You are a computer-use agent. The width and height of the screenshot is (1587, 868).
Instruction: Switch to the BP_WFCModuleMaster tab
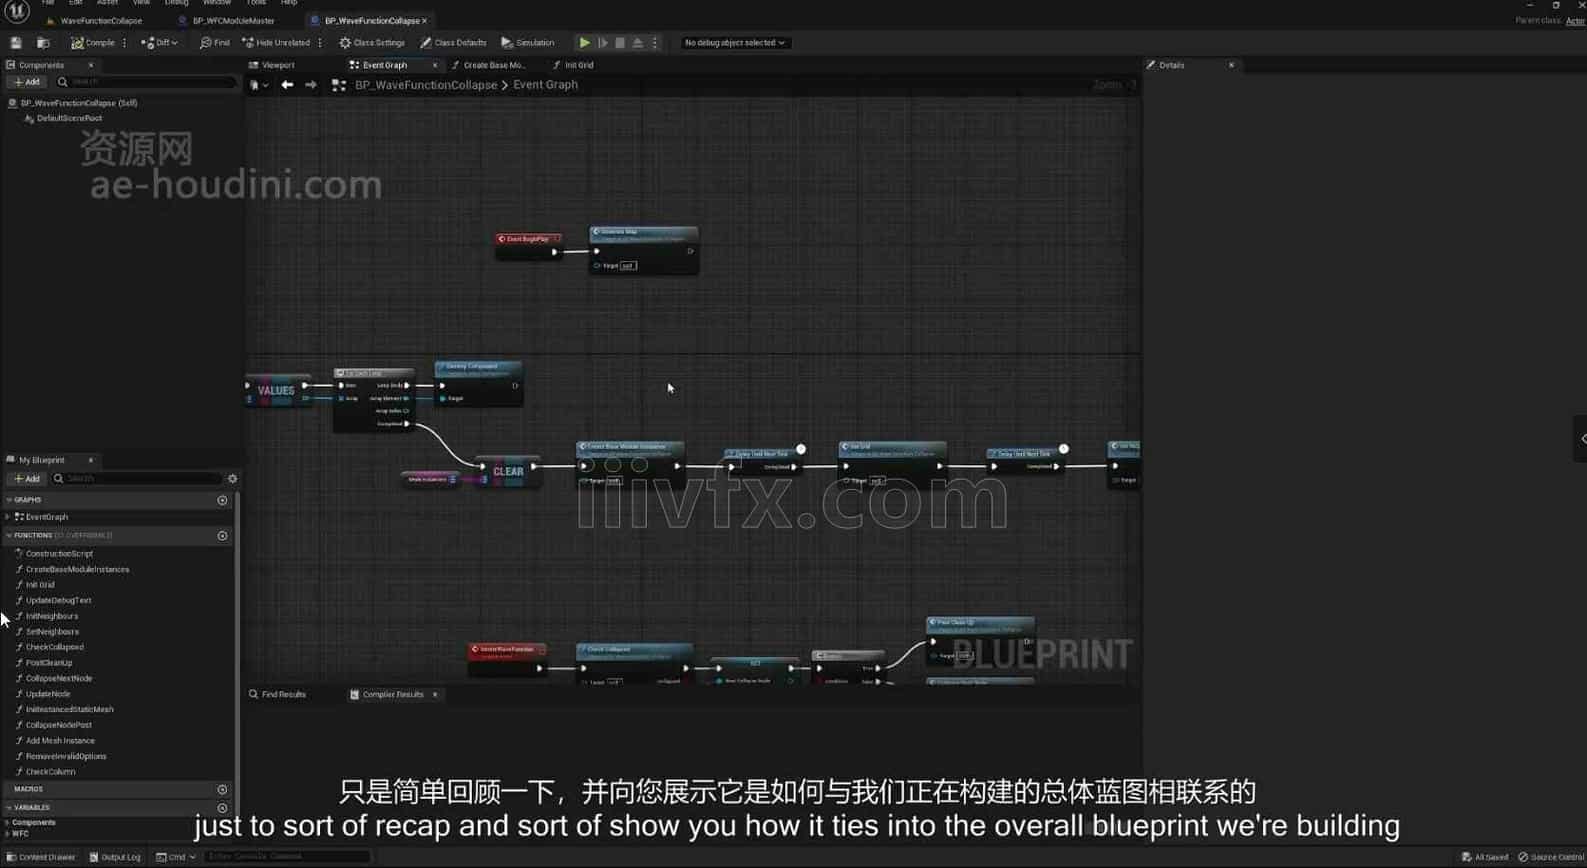pos(233,20)
